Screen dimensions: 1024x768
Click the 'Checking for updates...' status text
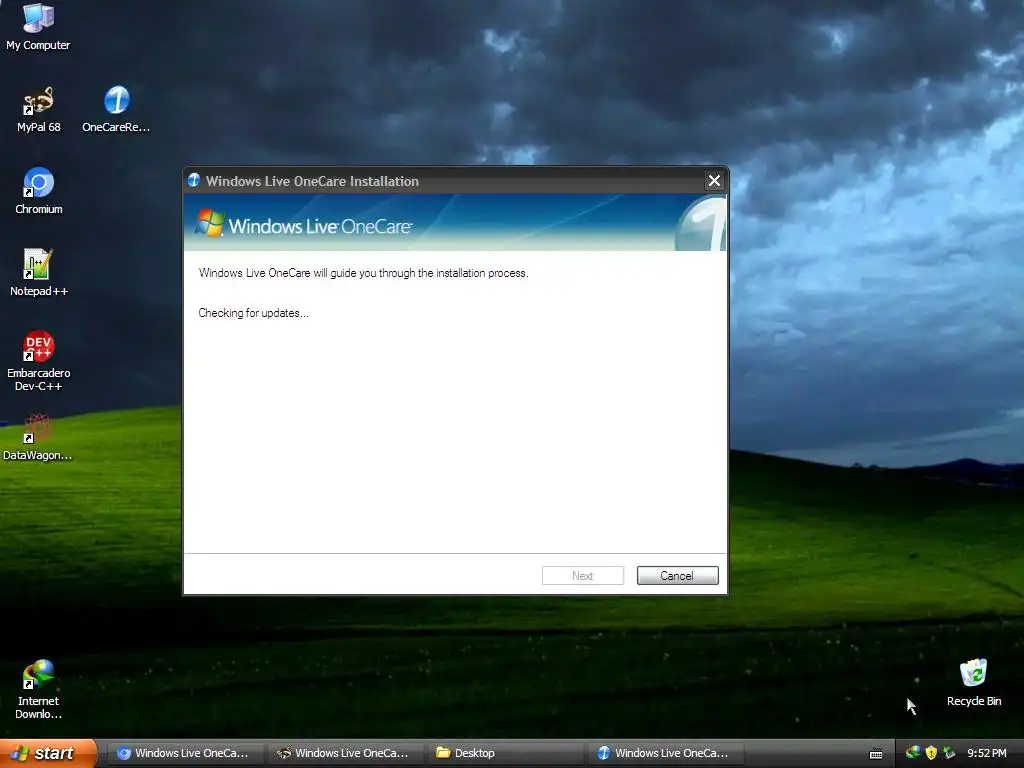(x=253, y=313)
